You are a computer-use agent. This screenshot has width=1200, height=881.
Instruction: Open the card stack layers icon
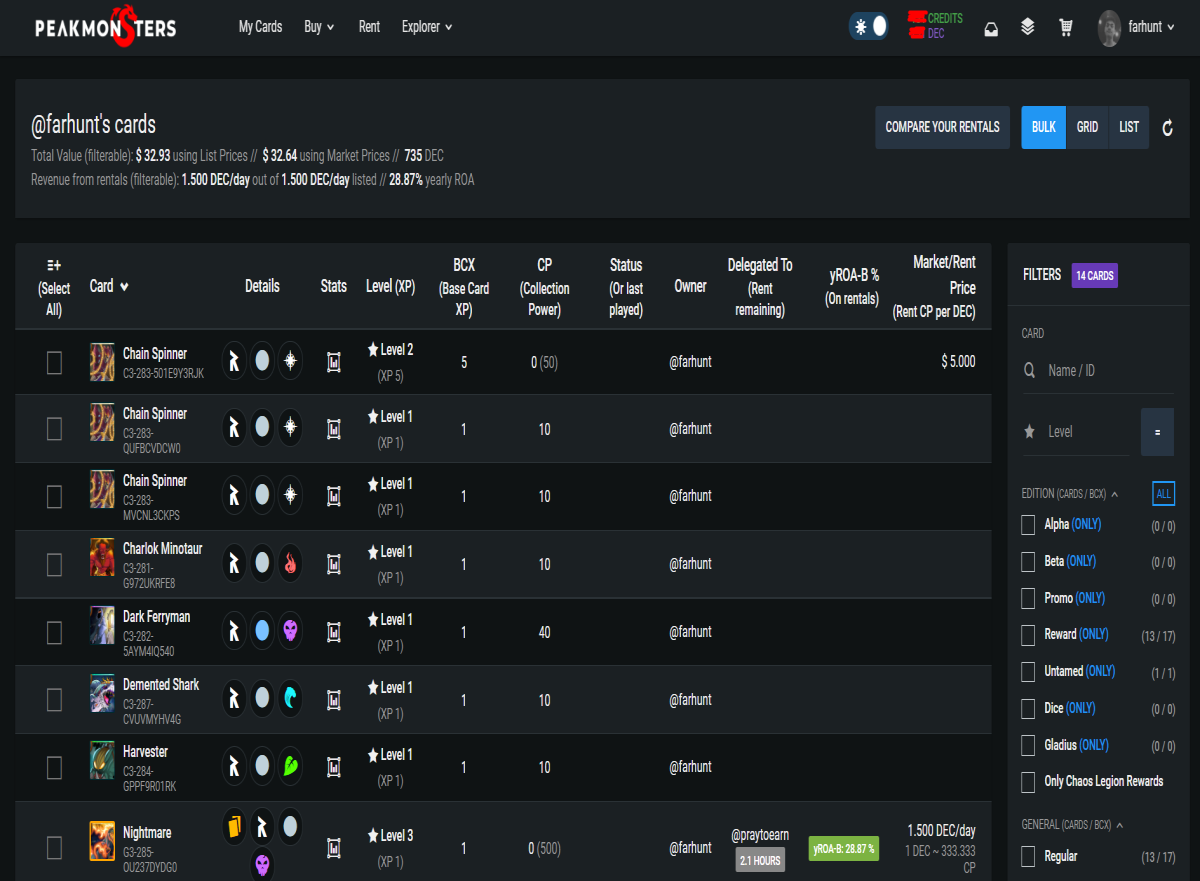tap(1027, 27)
